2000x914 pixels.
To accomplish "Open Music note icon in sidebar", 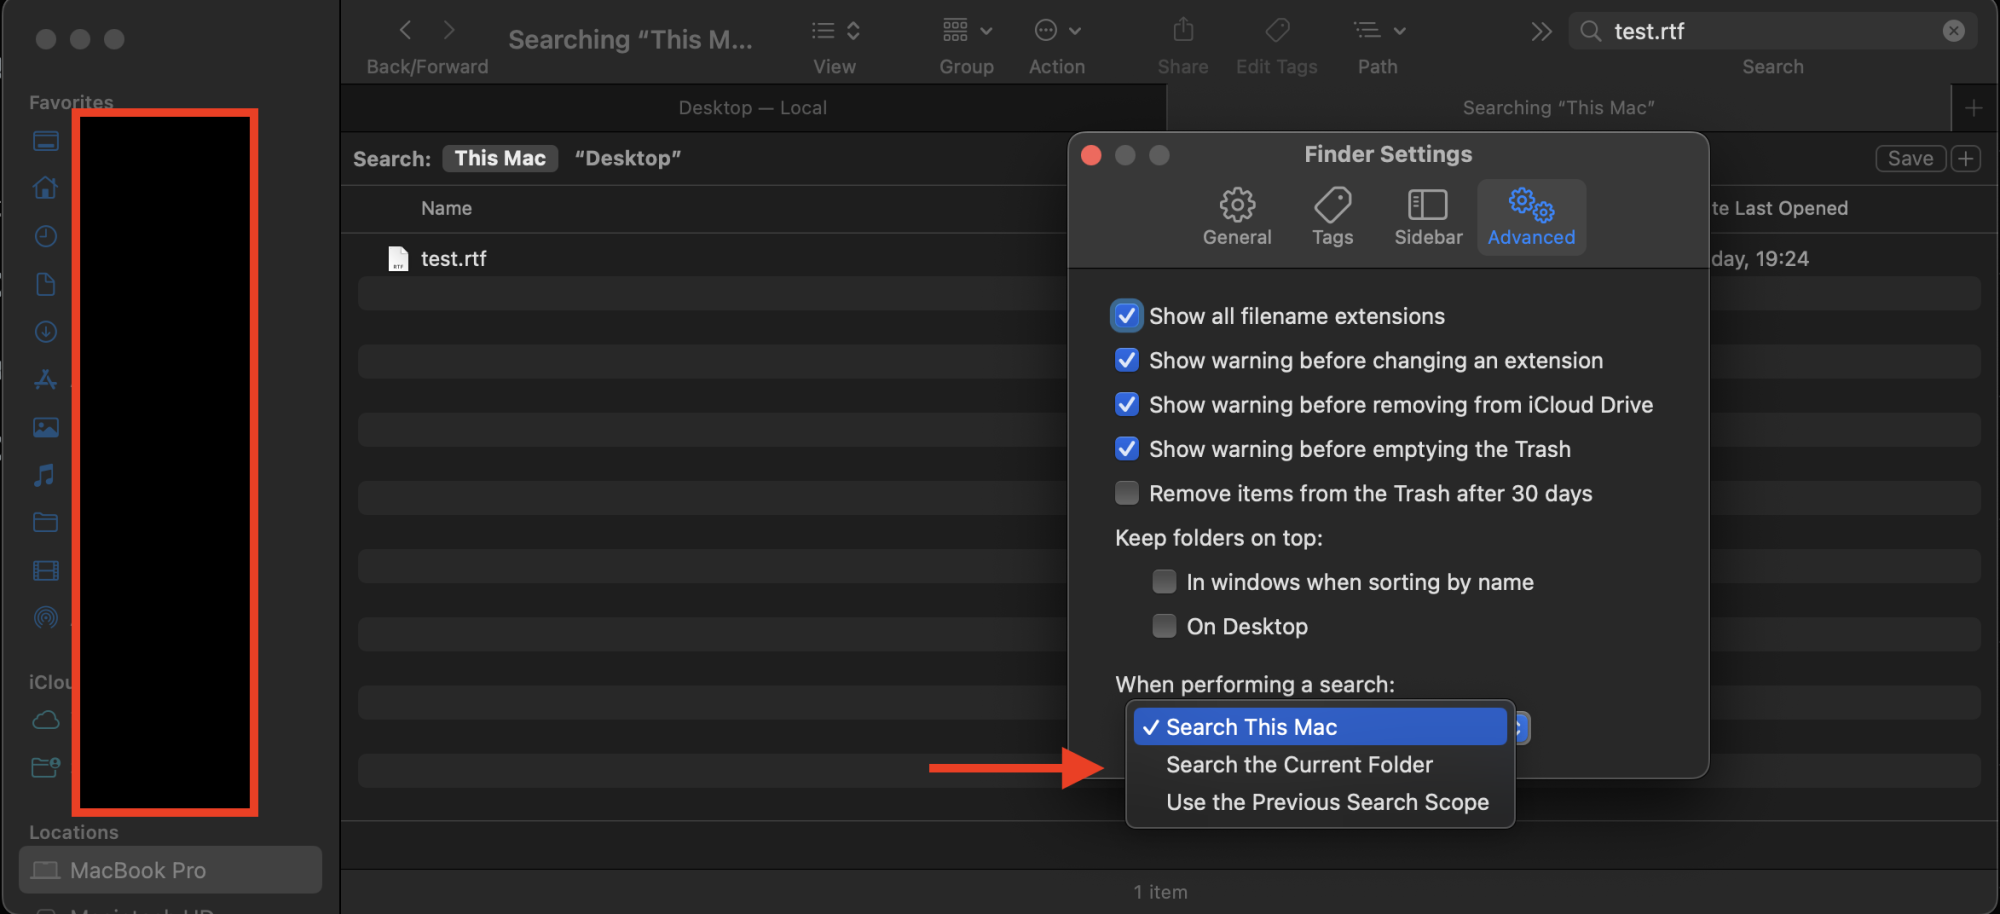I will coord(45,475).
